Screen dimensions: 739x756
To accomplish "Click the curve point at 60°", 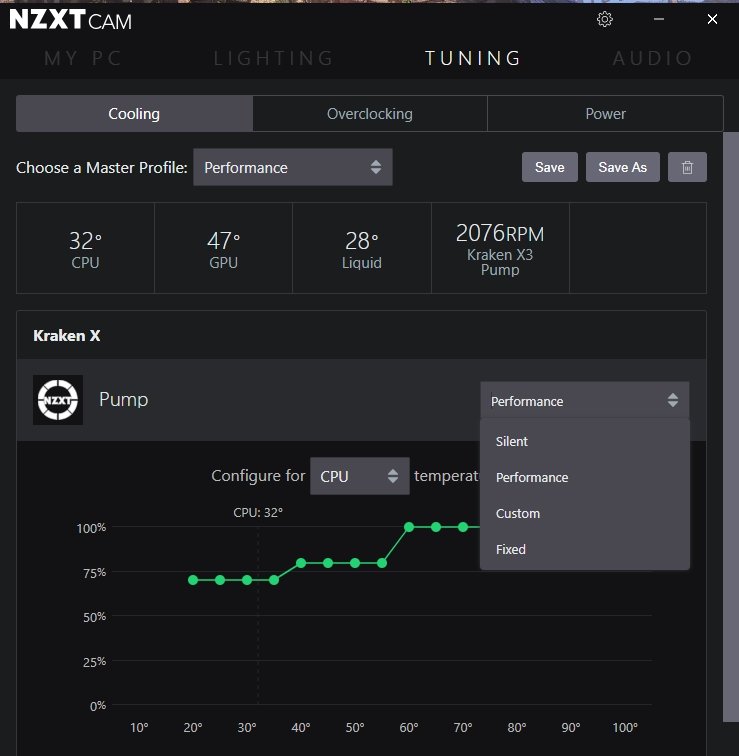I will 409,527.
